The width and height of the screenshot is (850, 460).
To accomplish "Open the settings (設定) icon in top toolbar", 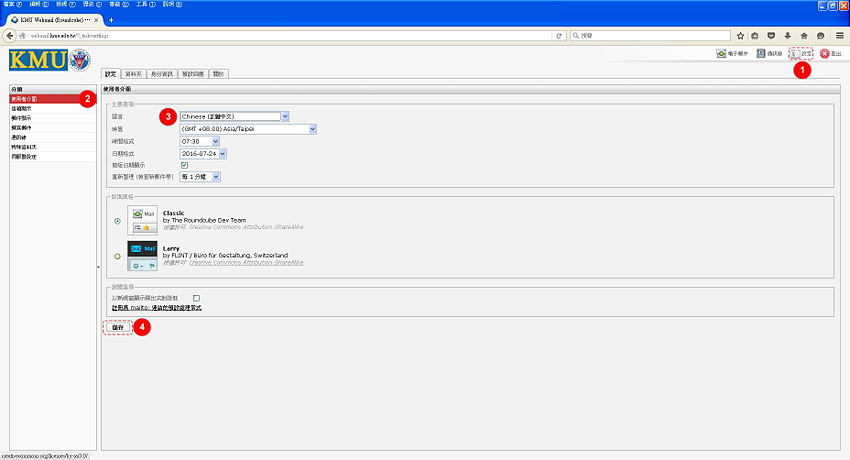I will point(795,53).
